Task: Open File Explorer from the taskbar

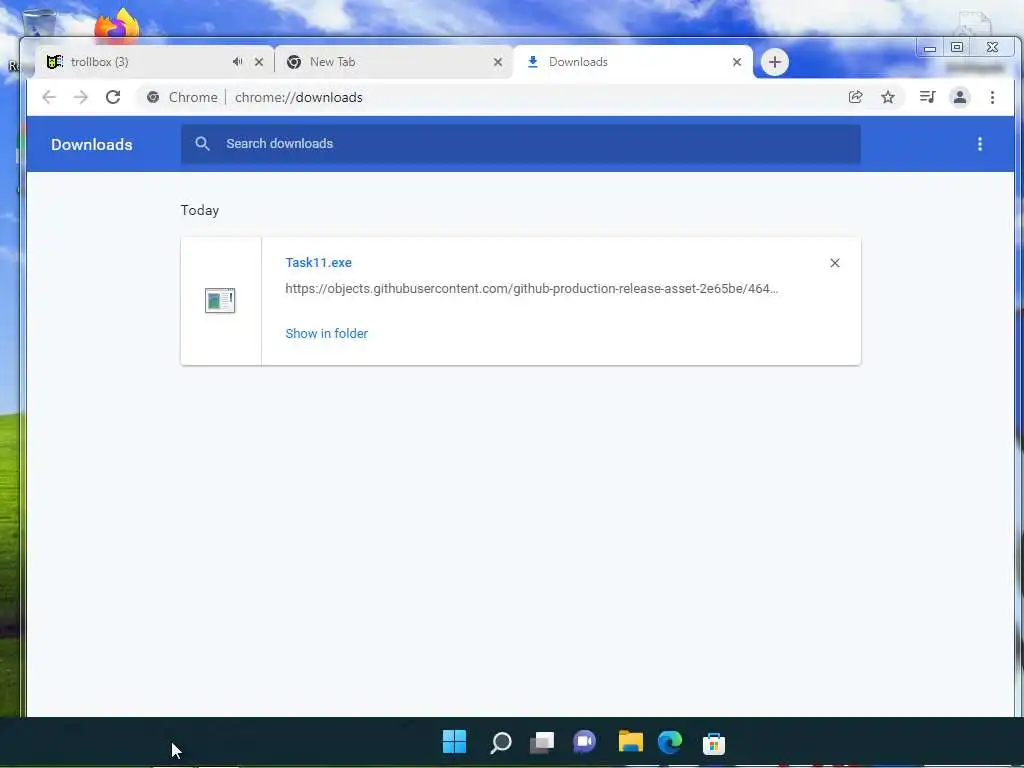Action: 631,742
